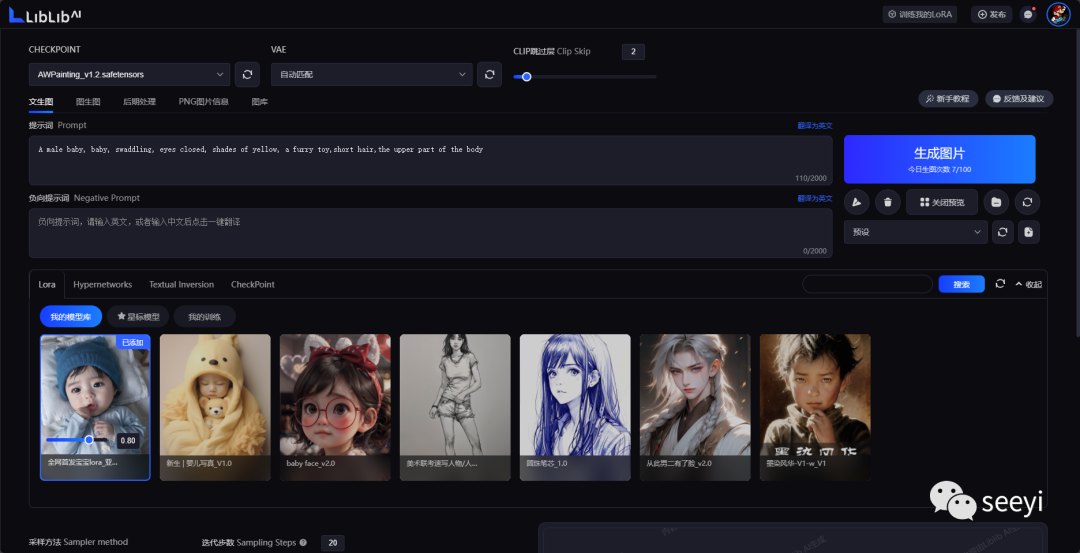Toggle the 关闭预览 preview button
This screenshot has width=1080, height=553.
941,202
